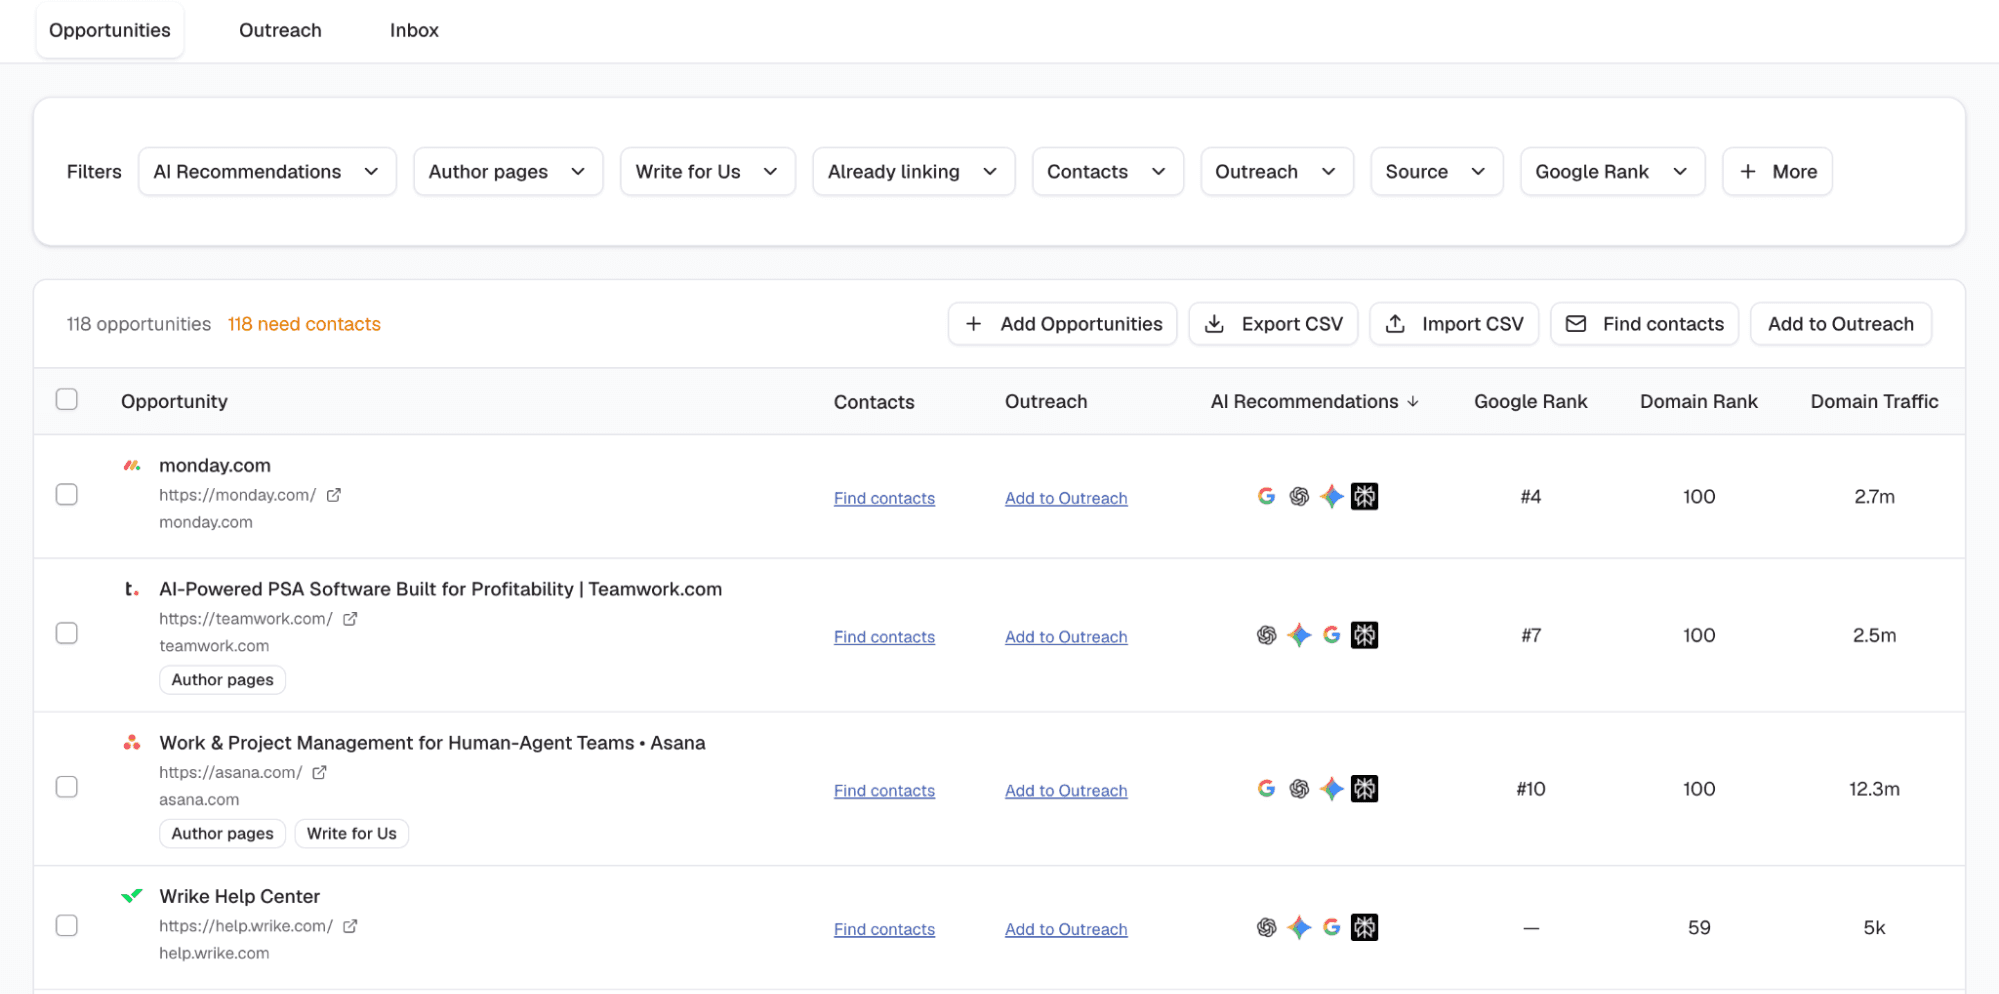
Task: Click Google icon in Teamwork.com row
Action: click(1332, 635)
